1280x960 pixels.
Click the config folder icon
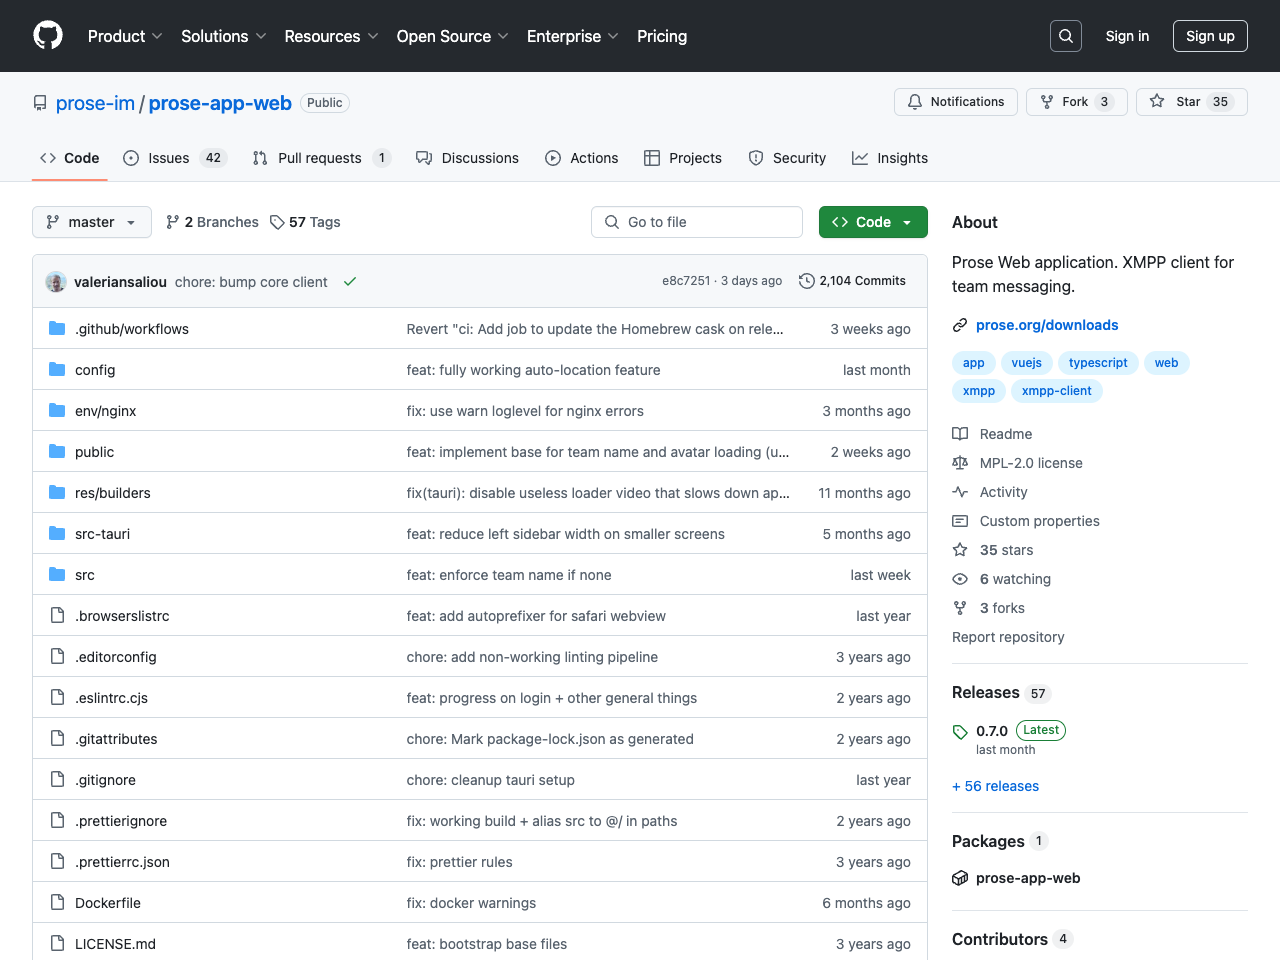pyautogui.click(x=57, y=369)
